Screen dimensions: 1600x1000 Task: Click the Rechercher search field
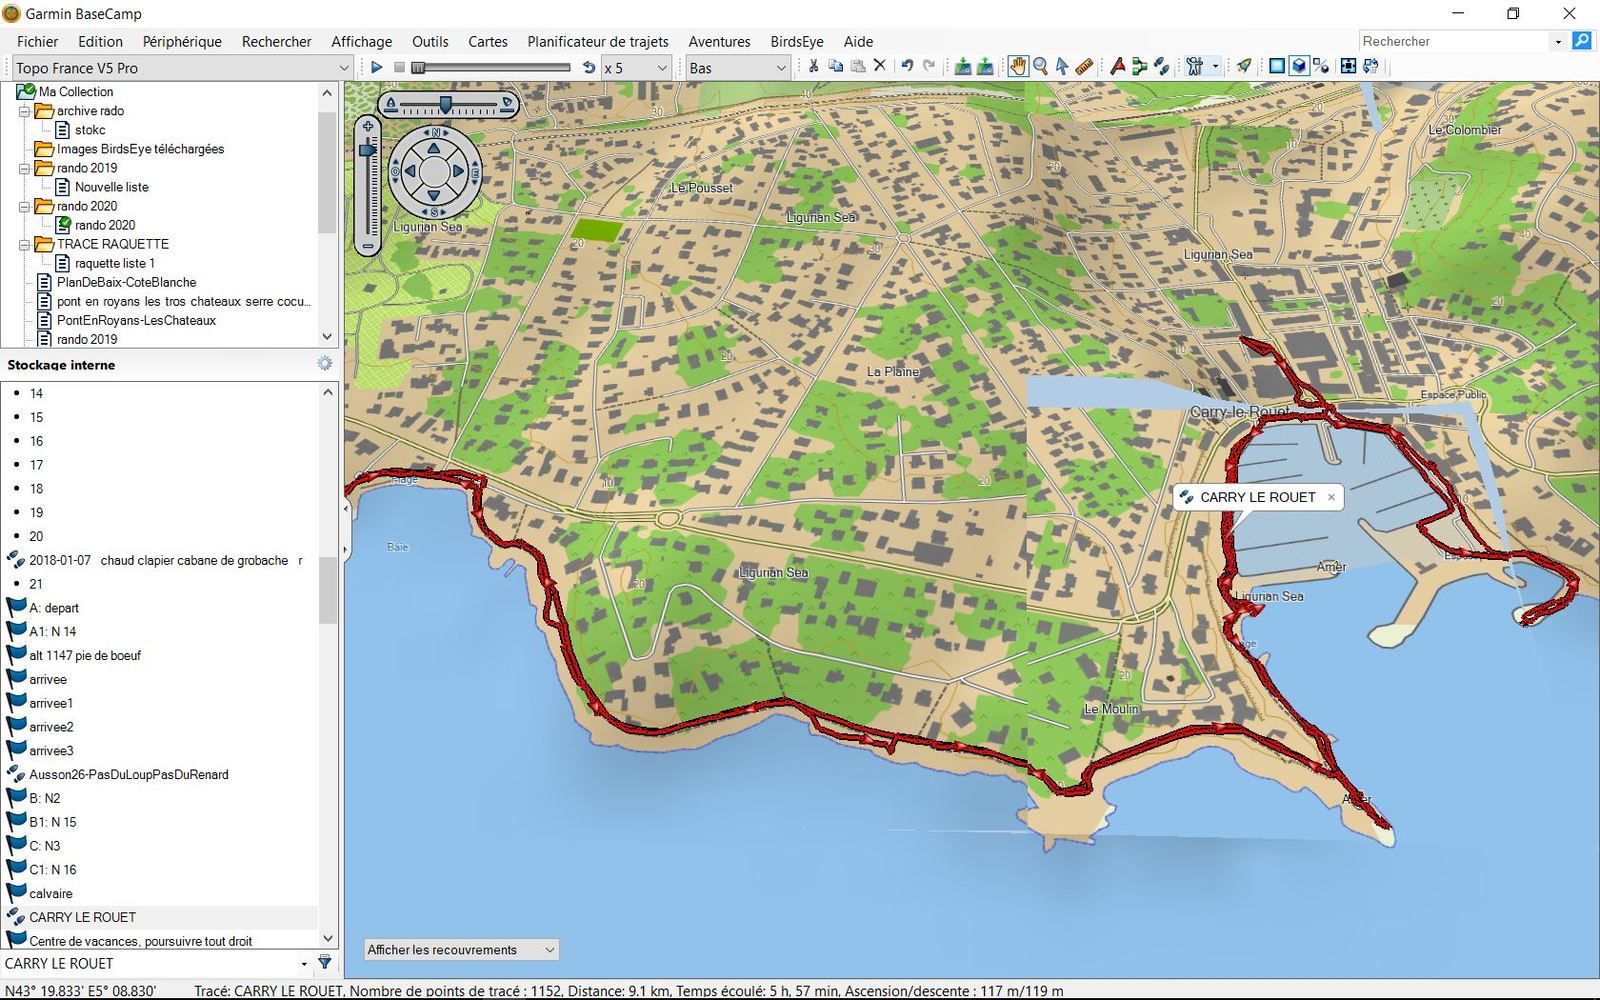(x=1455, y=41)
